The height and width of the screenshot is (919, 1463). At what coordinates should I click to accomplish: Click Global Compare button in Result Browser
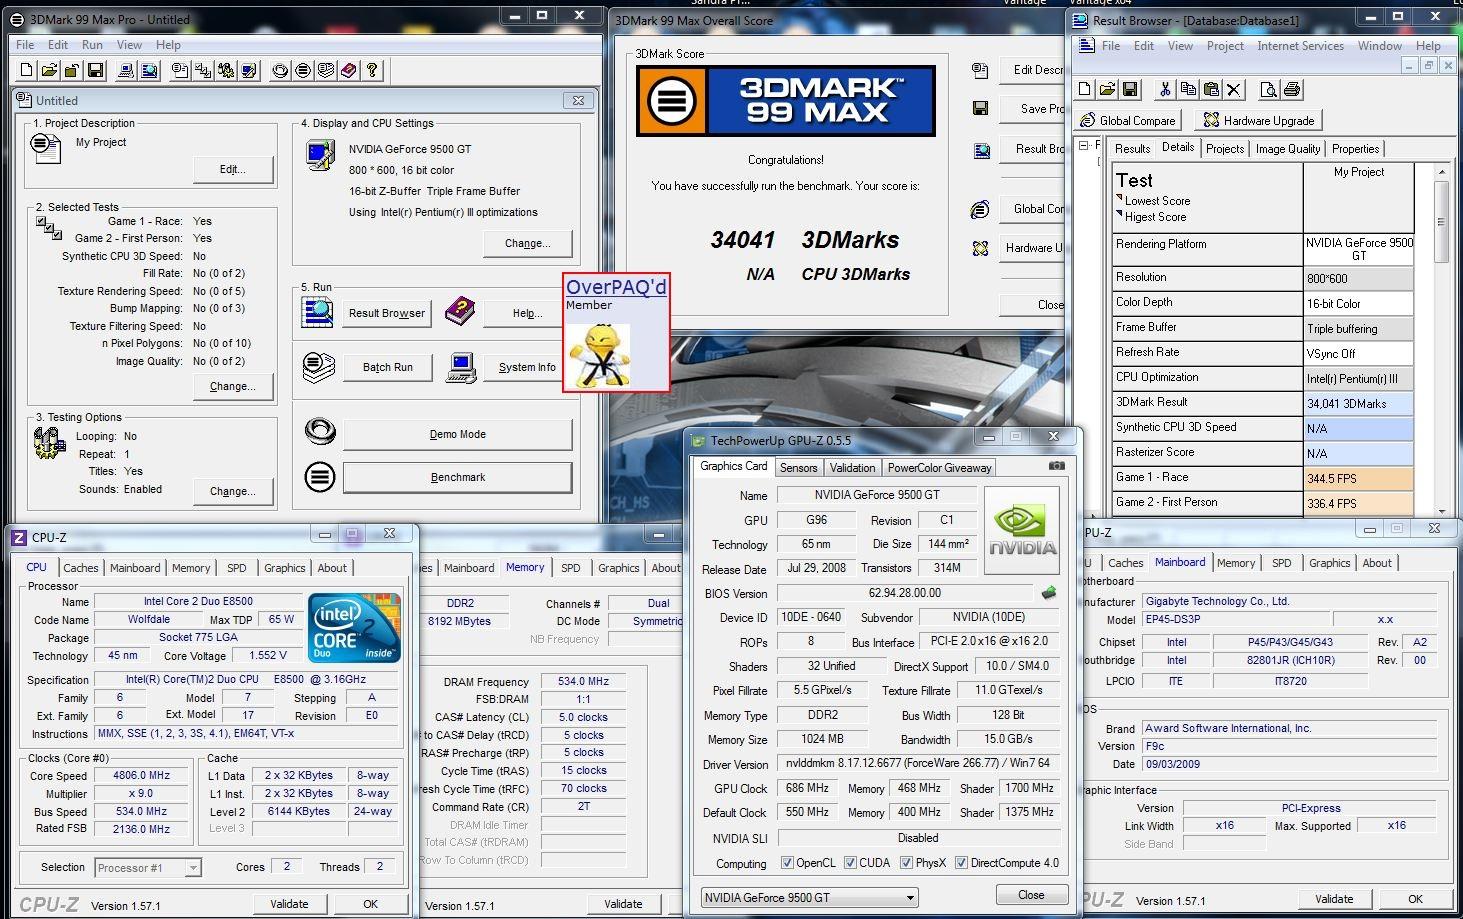pos(1128,120)
